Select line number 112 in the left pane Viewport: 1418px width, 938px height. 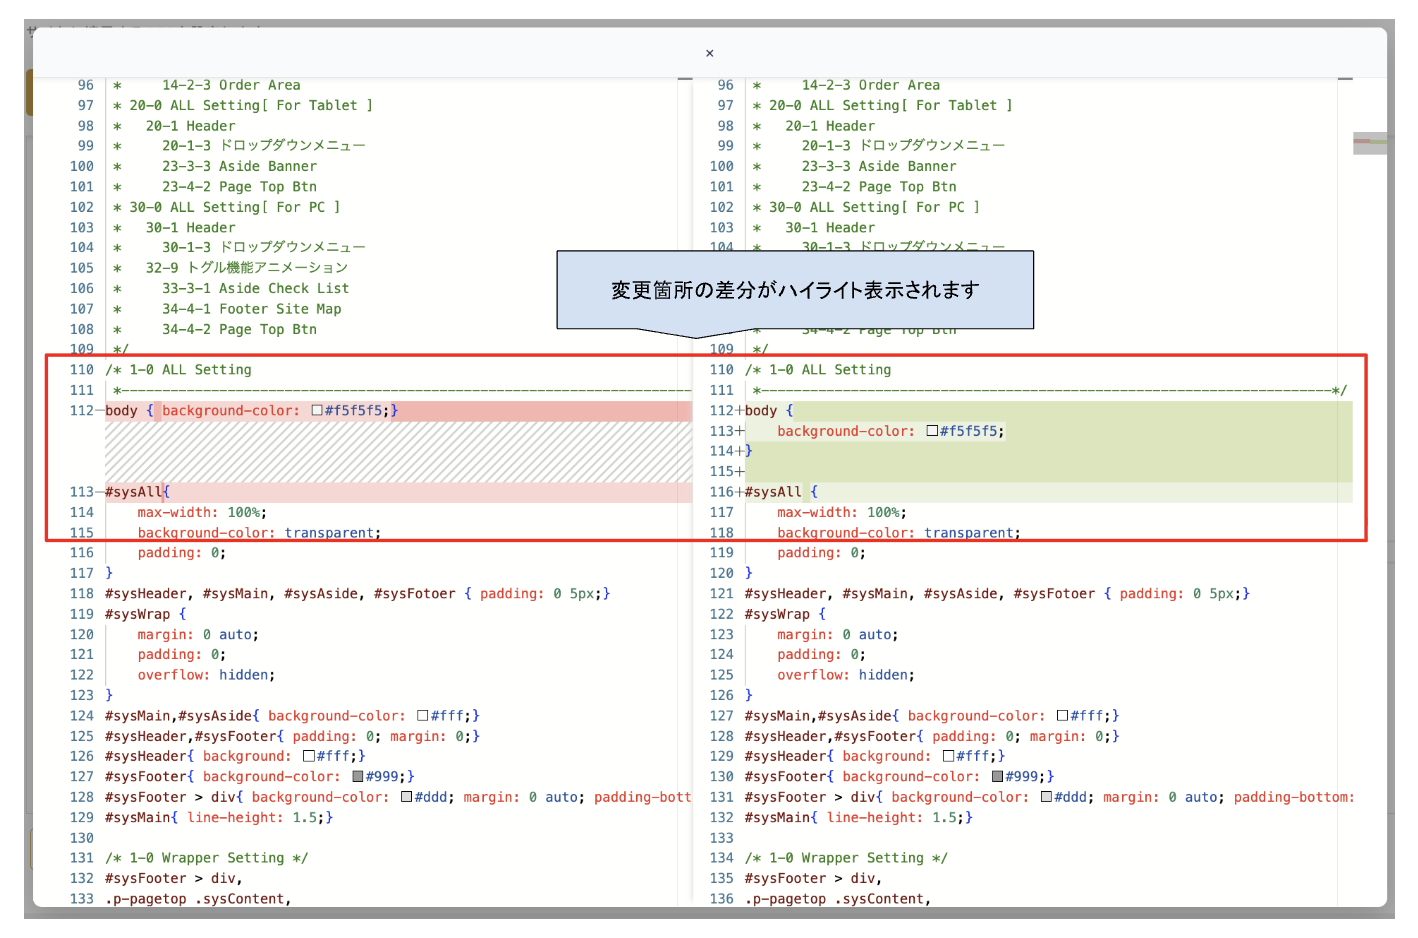point(80,411)
